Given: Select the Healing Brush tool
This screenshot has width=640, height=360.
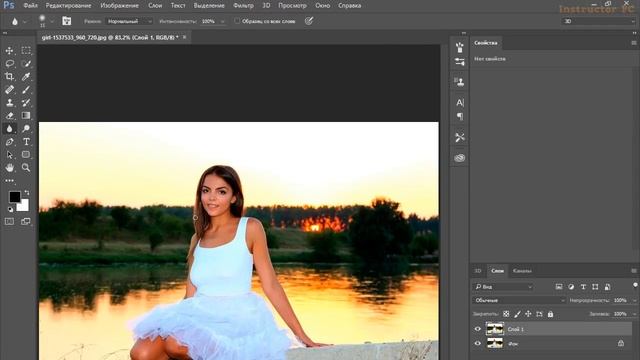Looking at the screenshot, I should 9,90.
